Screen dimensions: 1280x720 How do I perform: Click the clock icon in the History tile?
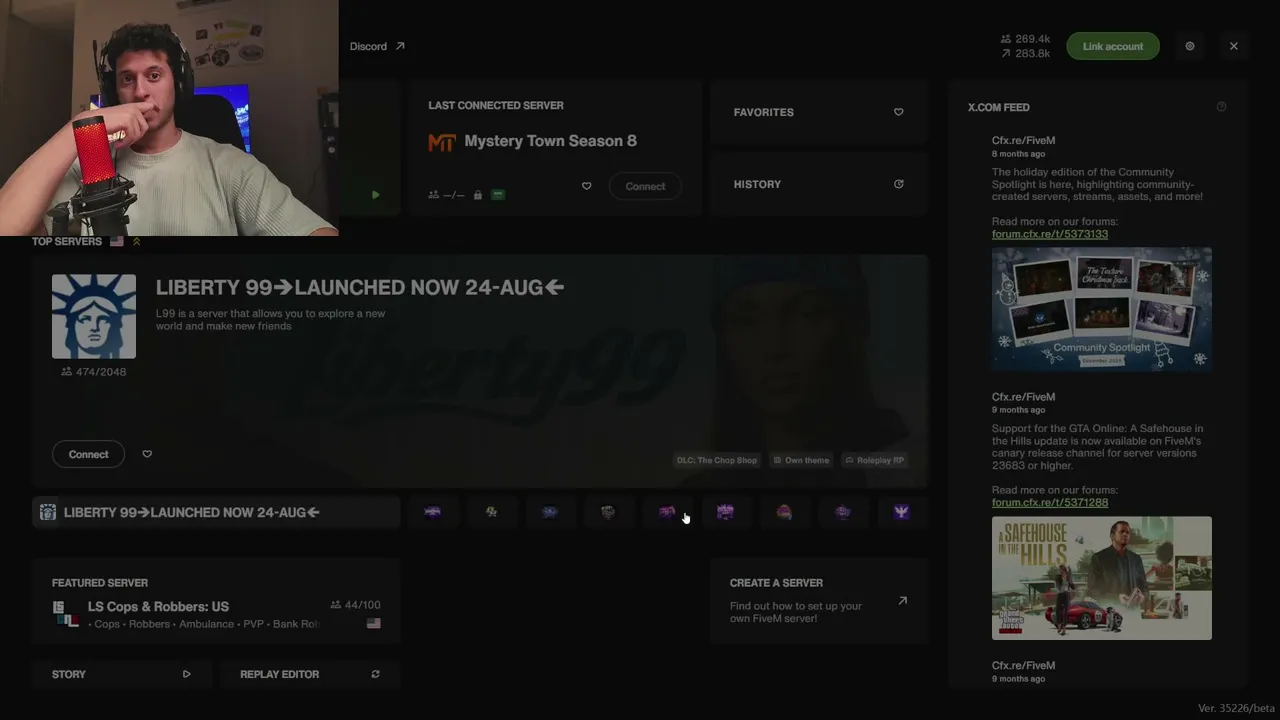pos(898,184)
